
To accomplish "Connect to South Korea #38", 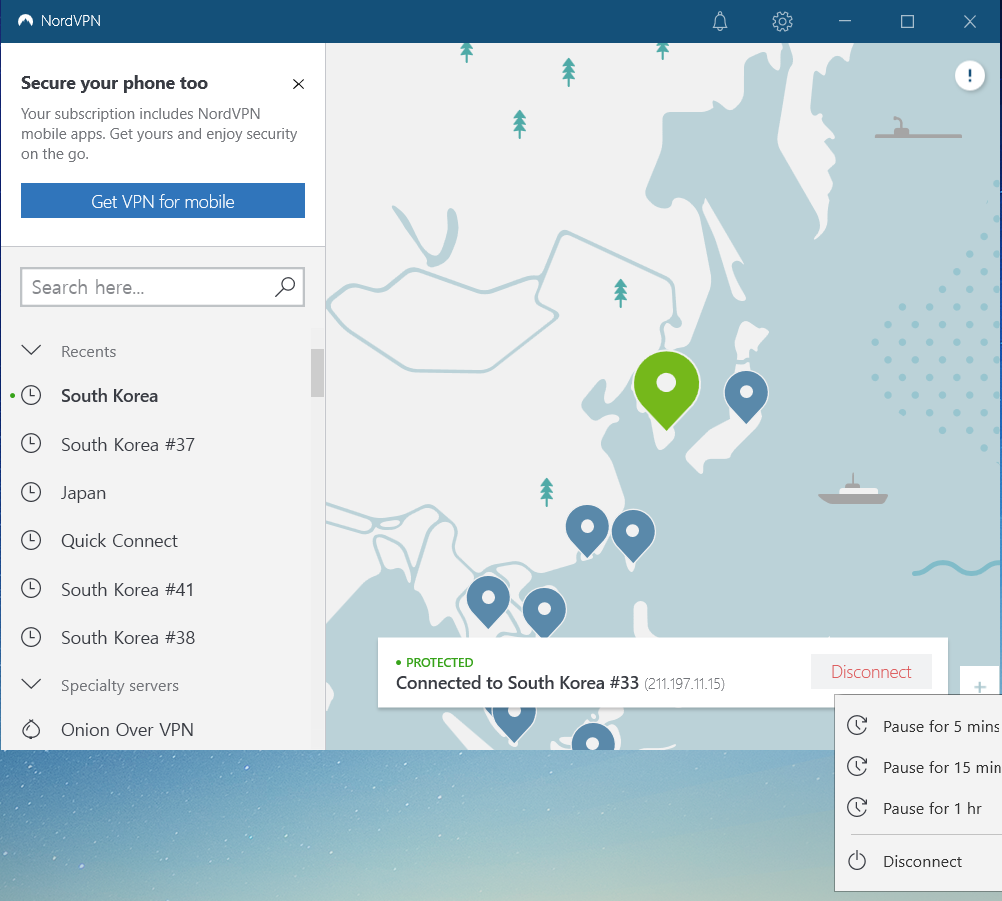I will (128, 637).
